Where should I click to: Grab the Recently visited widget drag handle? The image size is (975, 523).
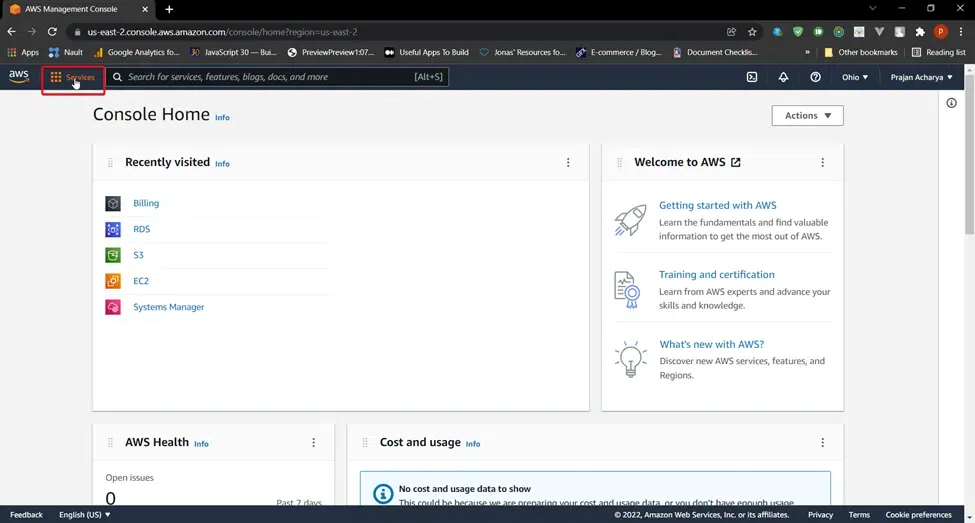click(x=110, y=162)
